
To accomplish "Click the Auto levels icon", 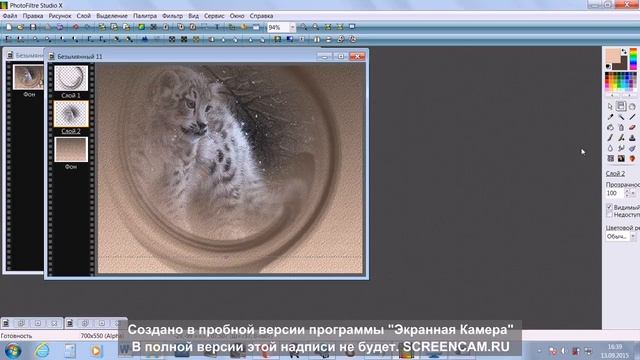I will click(9, 39).
